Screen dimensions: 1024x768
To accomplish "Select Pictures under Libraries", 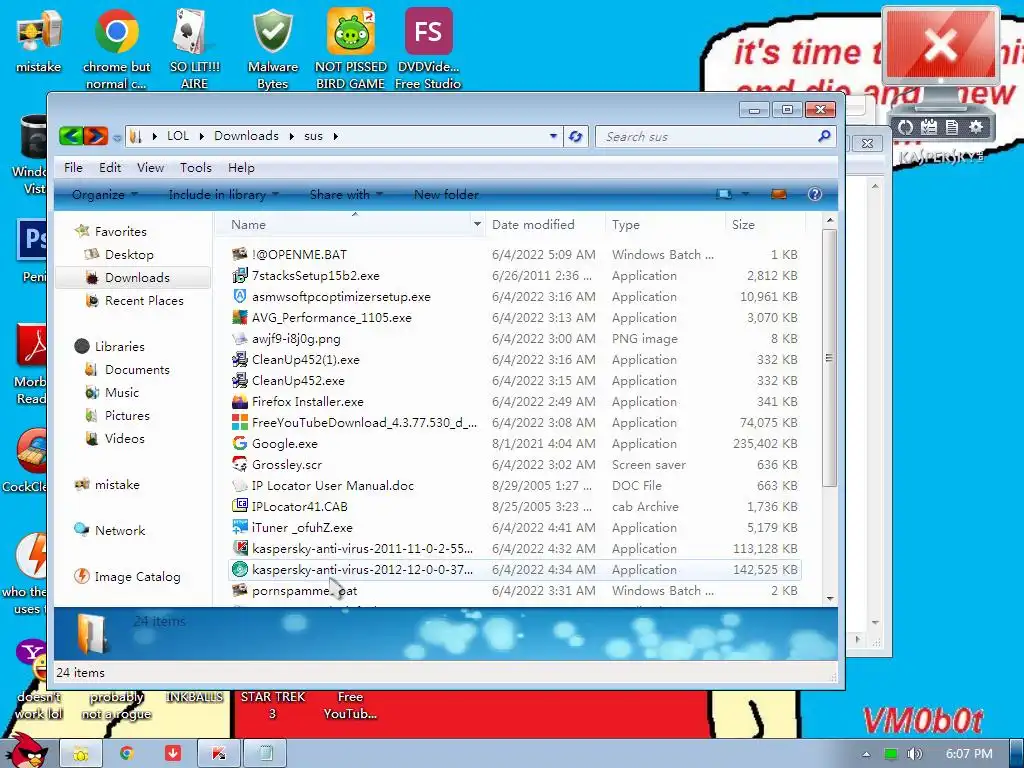I will click(x=127, y=415).
